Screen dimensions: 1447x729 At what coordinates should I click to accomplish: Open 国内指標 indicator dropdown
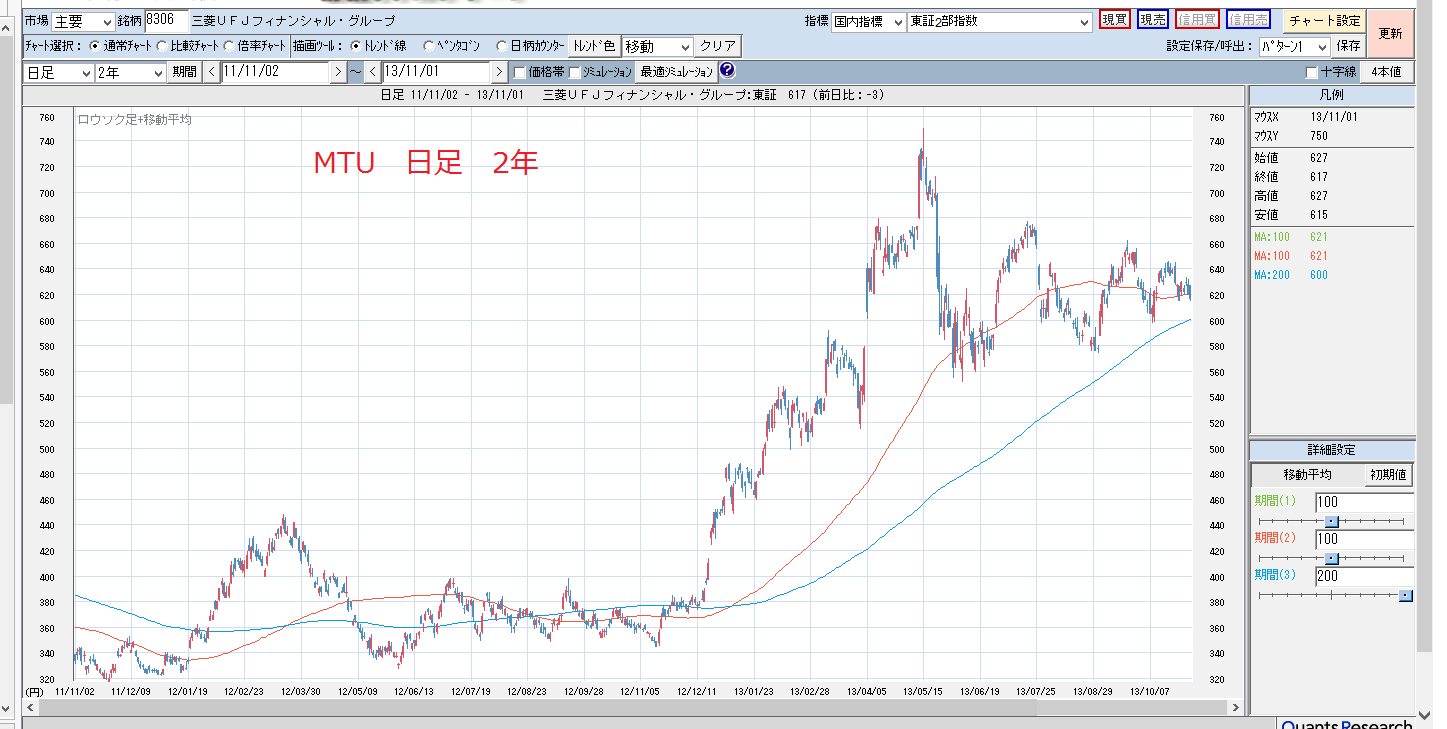[x=868, y=21]
